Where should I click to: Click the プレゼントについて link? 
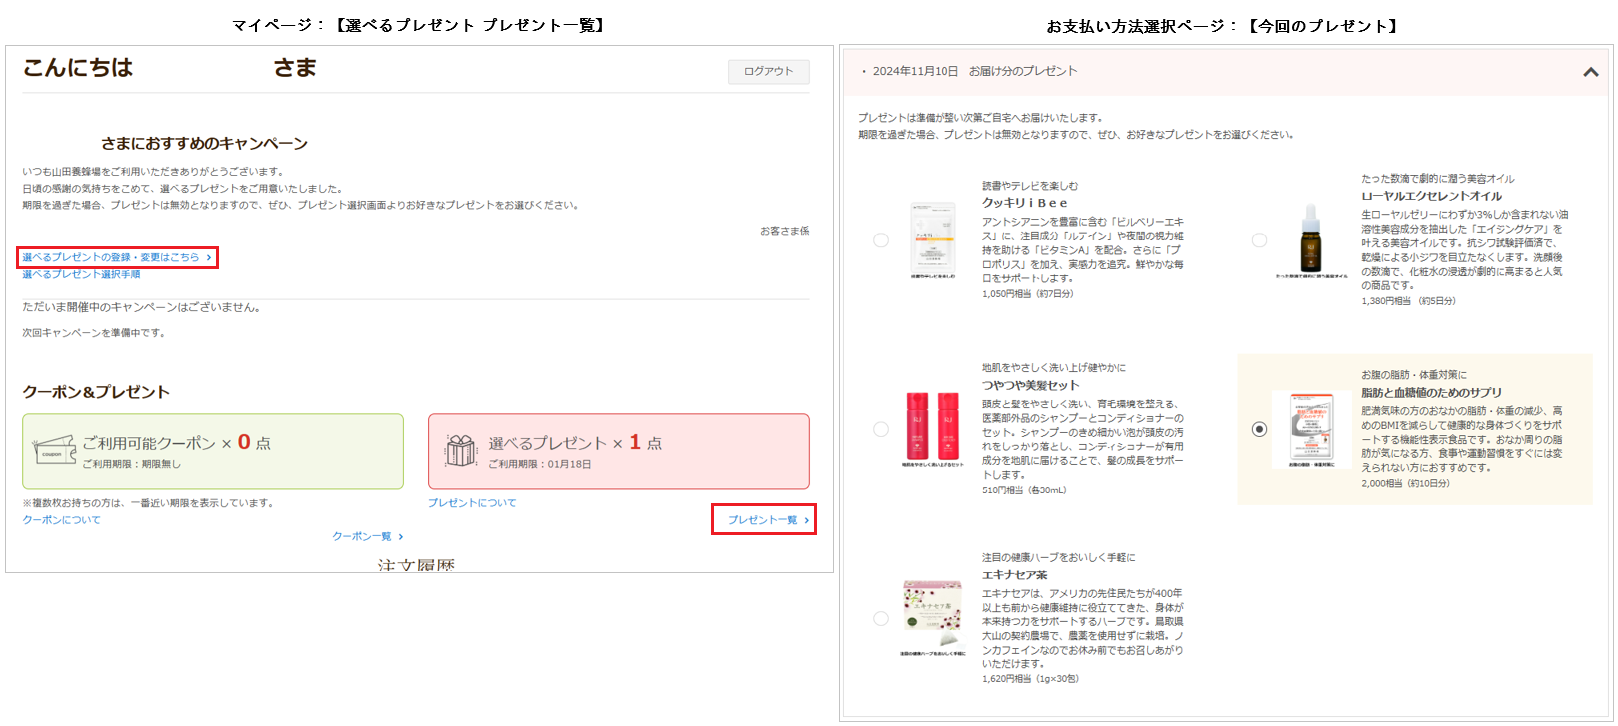472,503
